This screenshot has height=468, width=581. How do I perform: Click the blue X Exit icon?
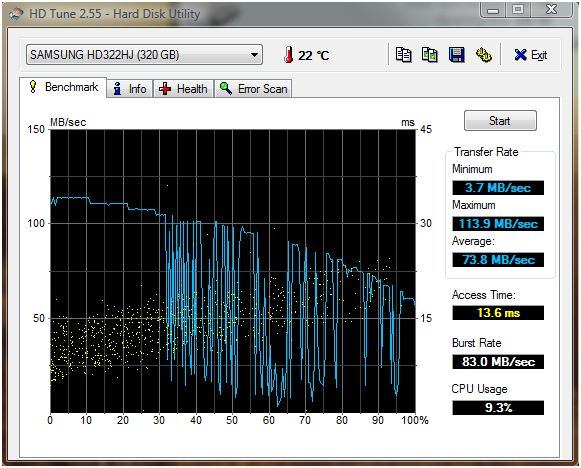coord(520,55)
